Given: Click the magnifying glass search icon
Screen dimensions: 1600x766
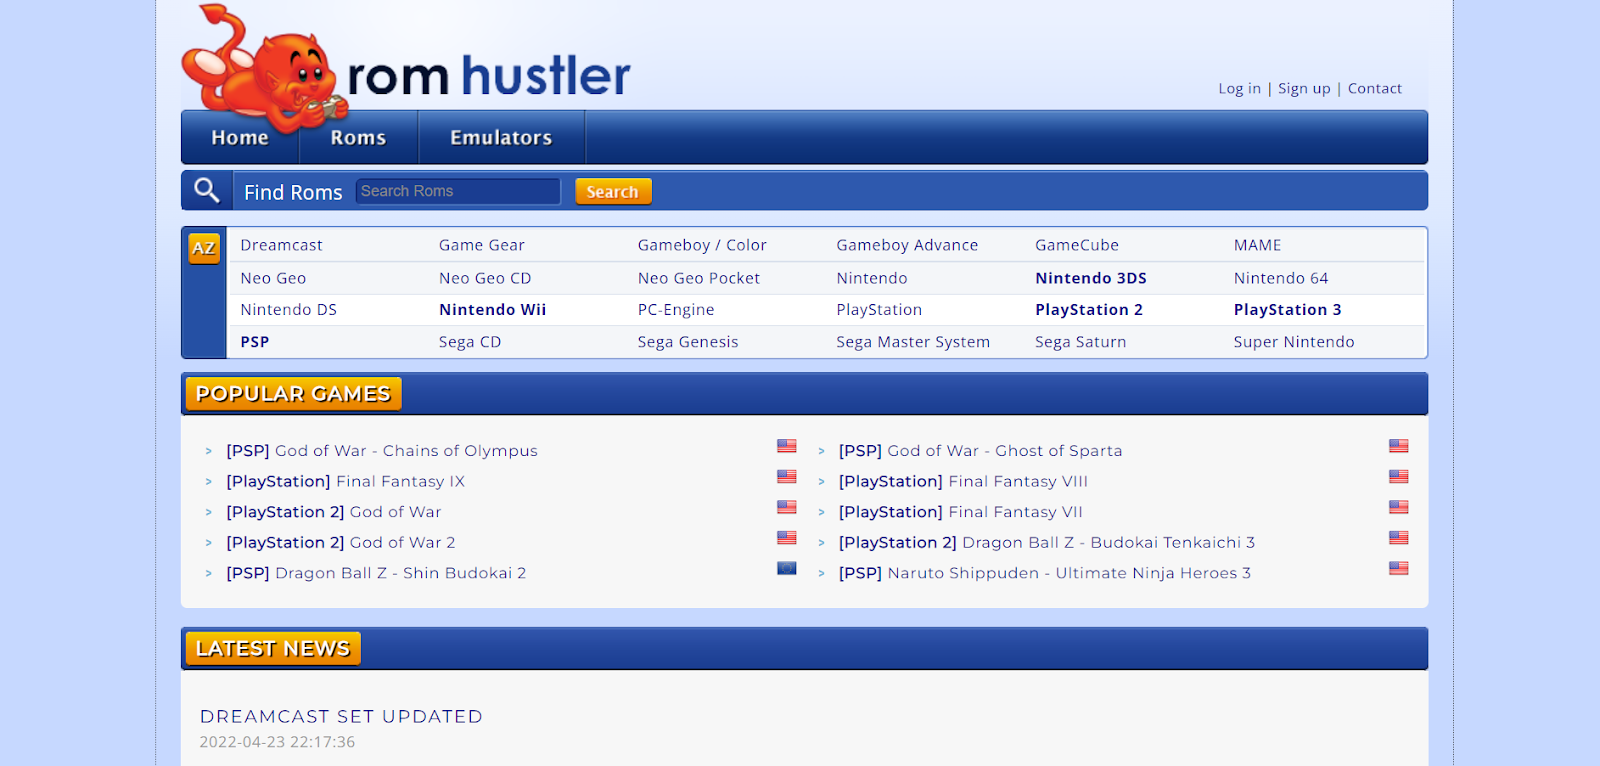Looking at the screenshot, I should point(207,190).
